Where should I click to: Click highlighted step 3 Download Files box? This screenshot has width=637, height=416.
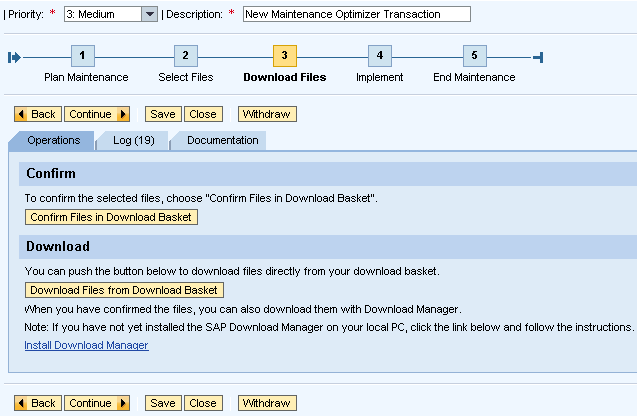(285, 56)
